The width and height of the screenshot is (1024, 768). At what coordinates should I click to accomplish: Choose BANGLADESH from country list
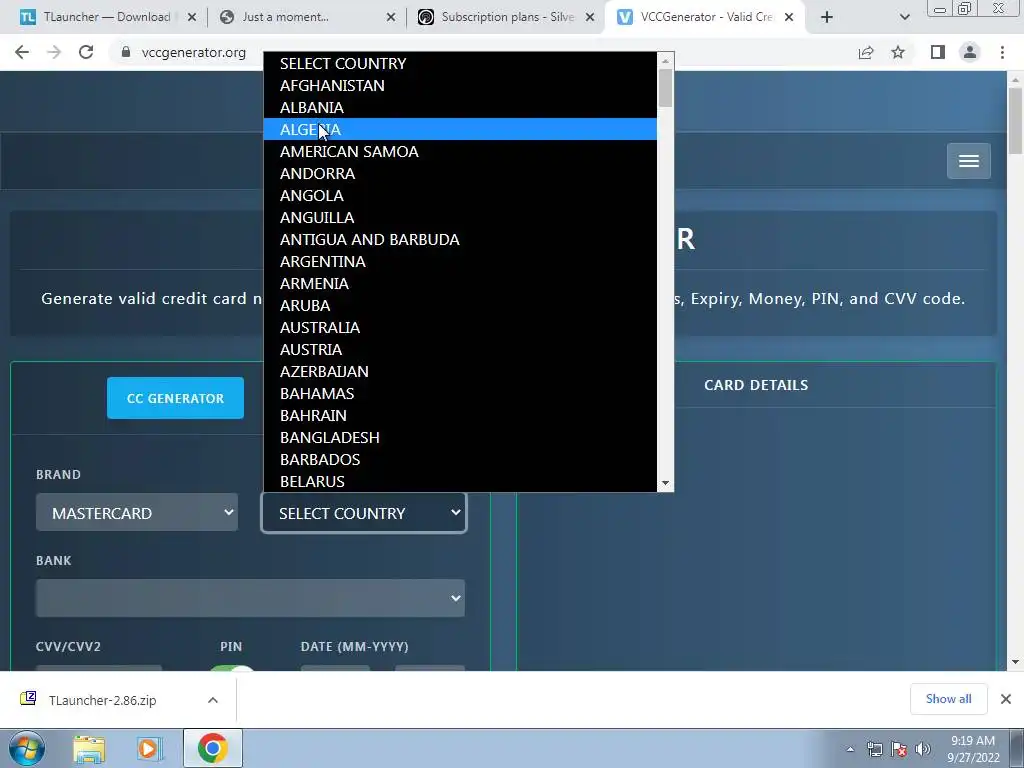click(x=460, y=438)
